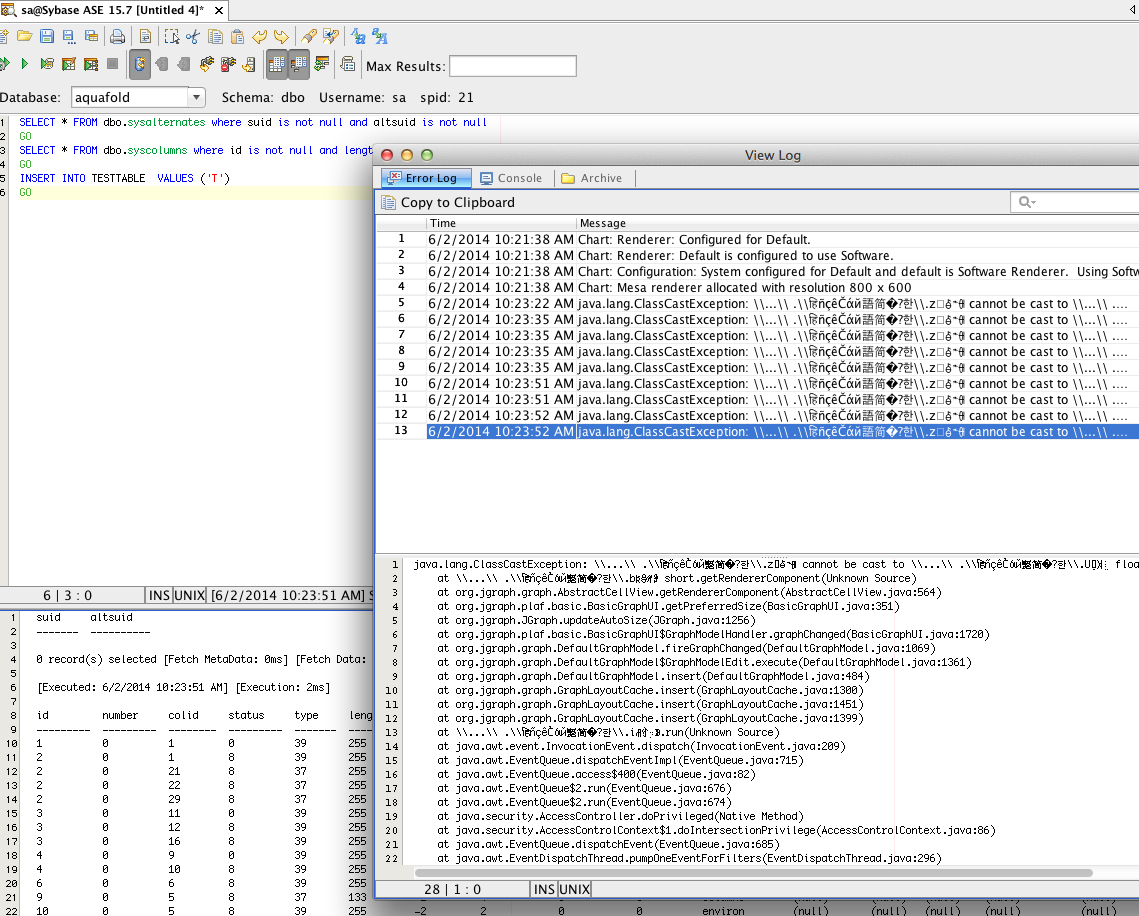
Task: Click the execute edit table icon
Action: (69, 65)
